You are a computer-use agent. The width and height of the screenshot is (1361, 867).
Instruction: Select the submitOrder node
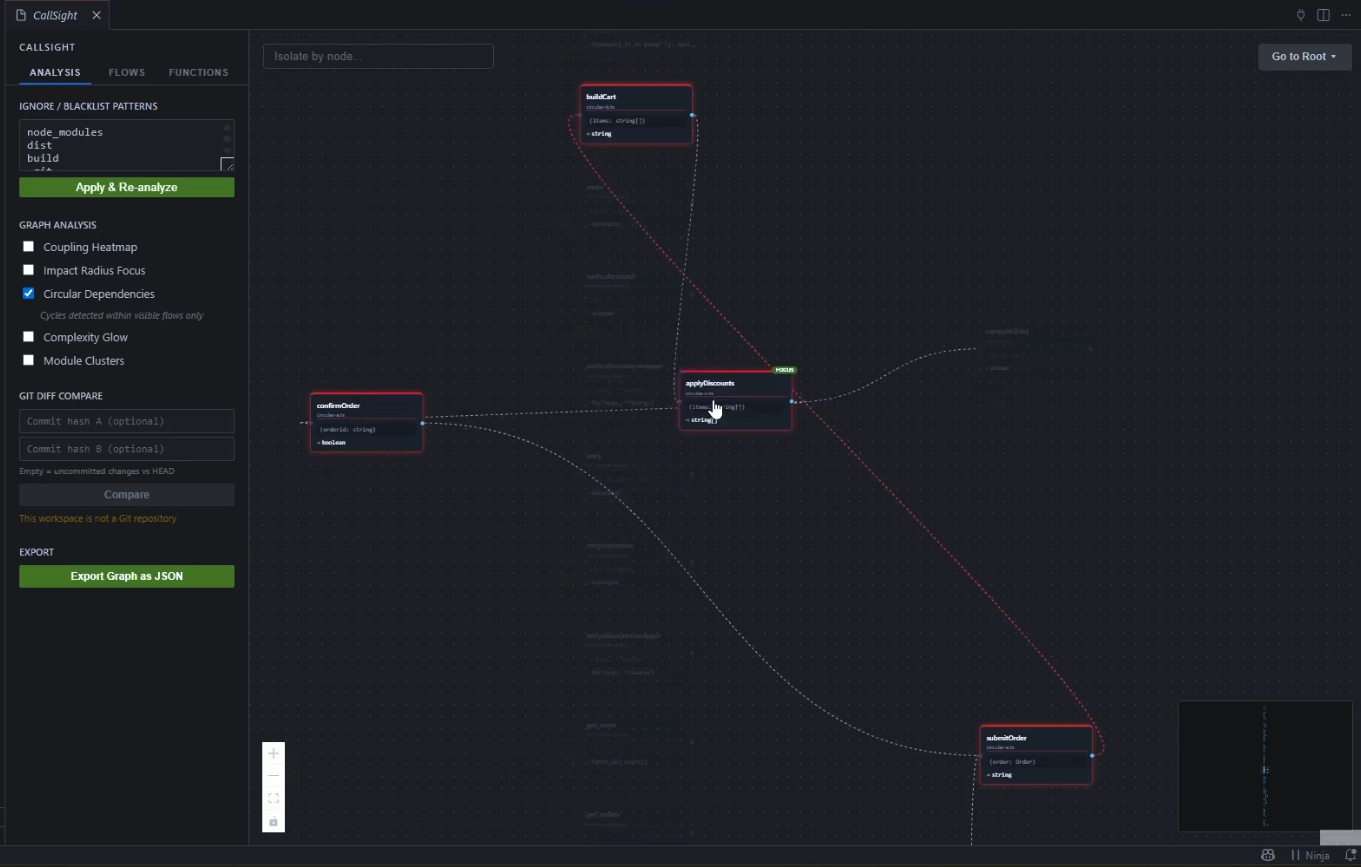[1036, 755]
